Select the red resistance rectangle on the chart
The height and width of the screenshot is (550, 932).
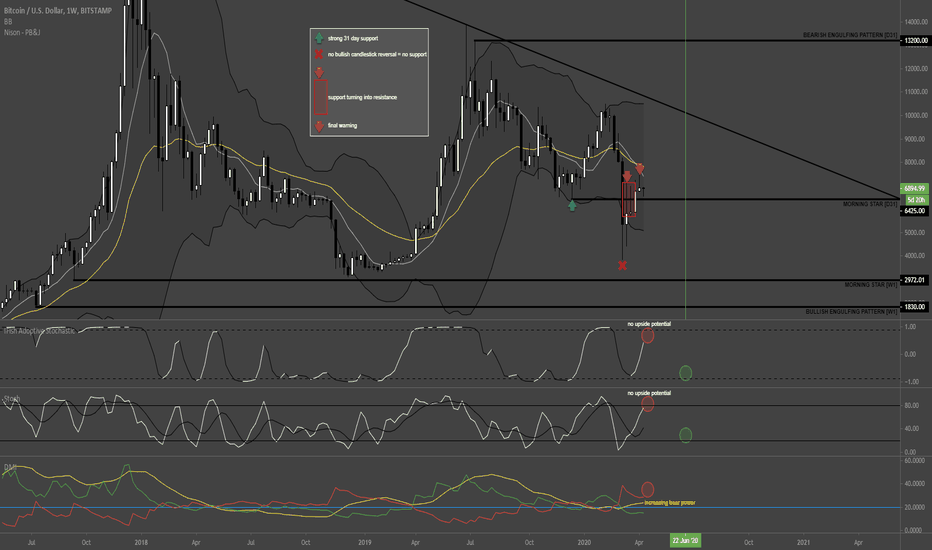(629, 199)
